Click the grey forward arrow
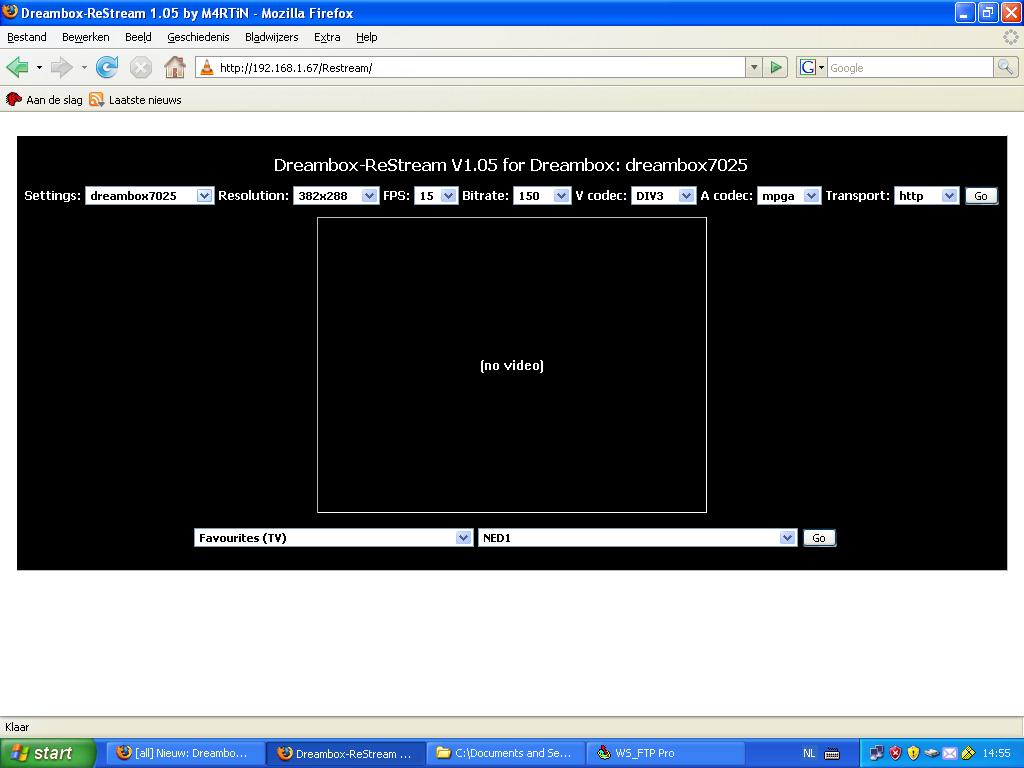Screen dimensions: 1024x768 tap(62, 67)
